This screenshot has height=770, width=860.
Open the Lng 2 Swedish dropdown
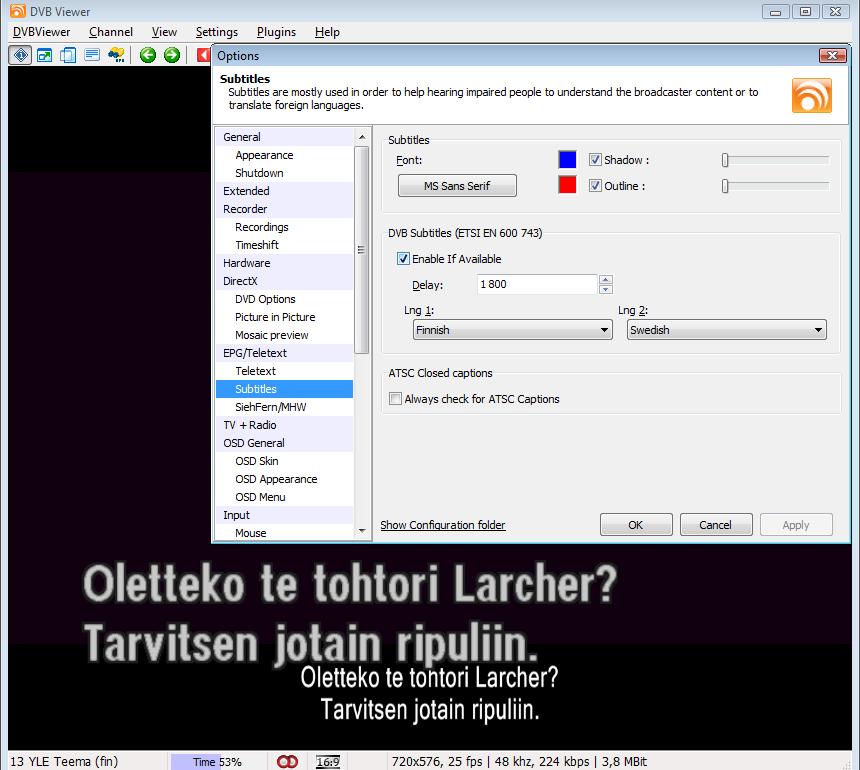pyautogui.click(x=726, y=330)
